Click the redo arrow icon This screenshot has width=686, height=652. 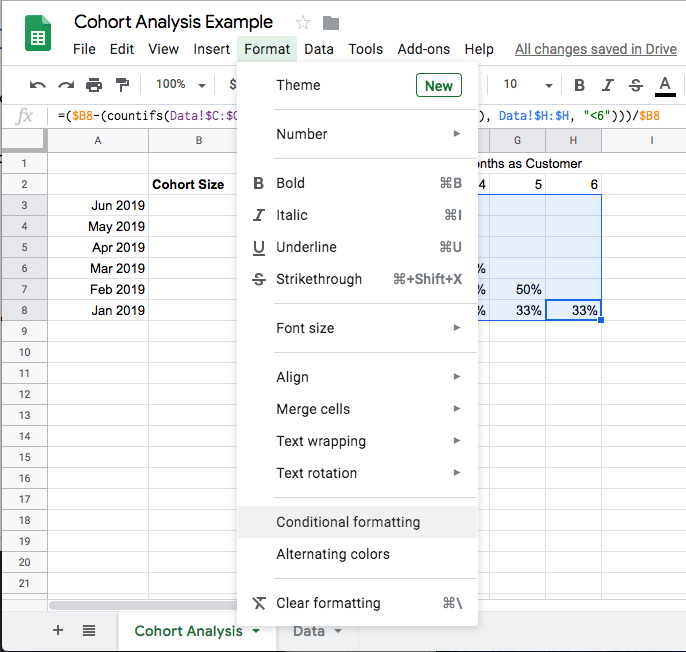pyautogui.click(x=66, y=85)
